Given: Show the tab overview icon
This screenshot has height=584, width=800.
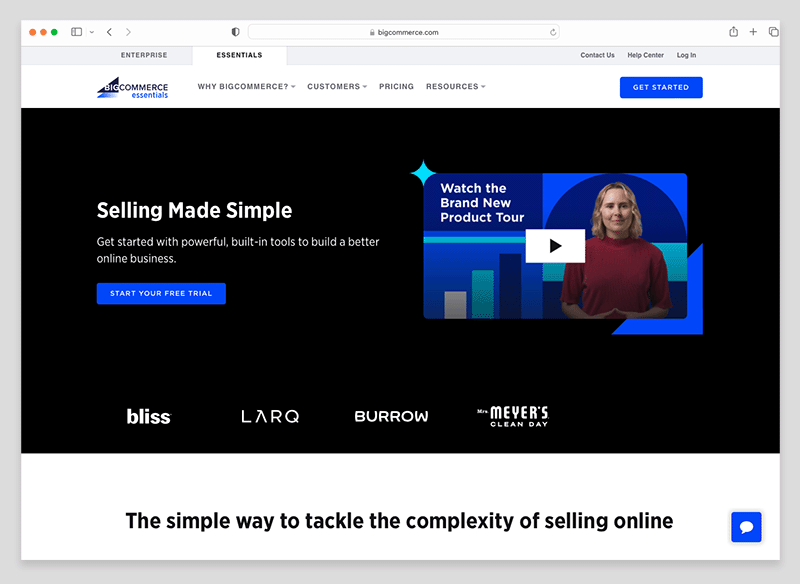Looking at the screenshot, I should tap(773, 32).
